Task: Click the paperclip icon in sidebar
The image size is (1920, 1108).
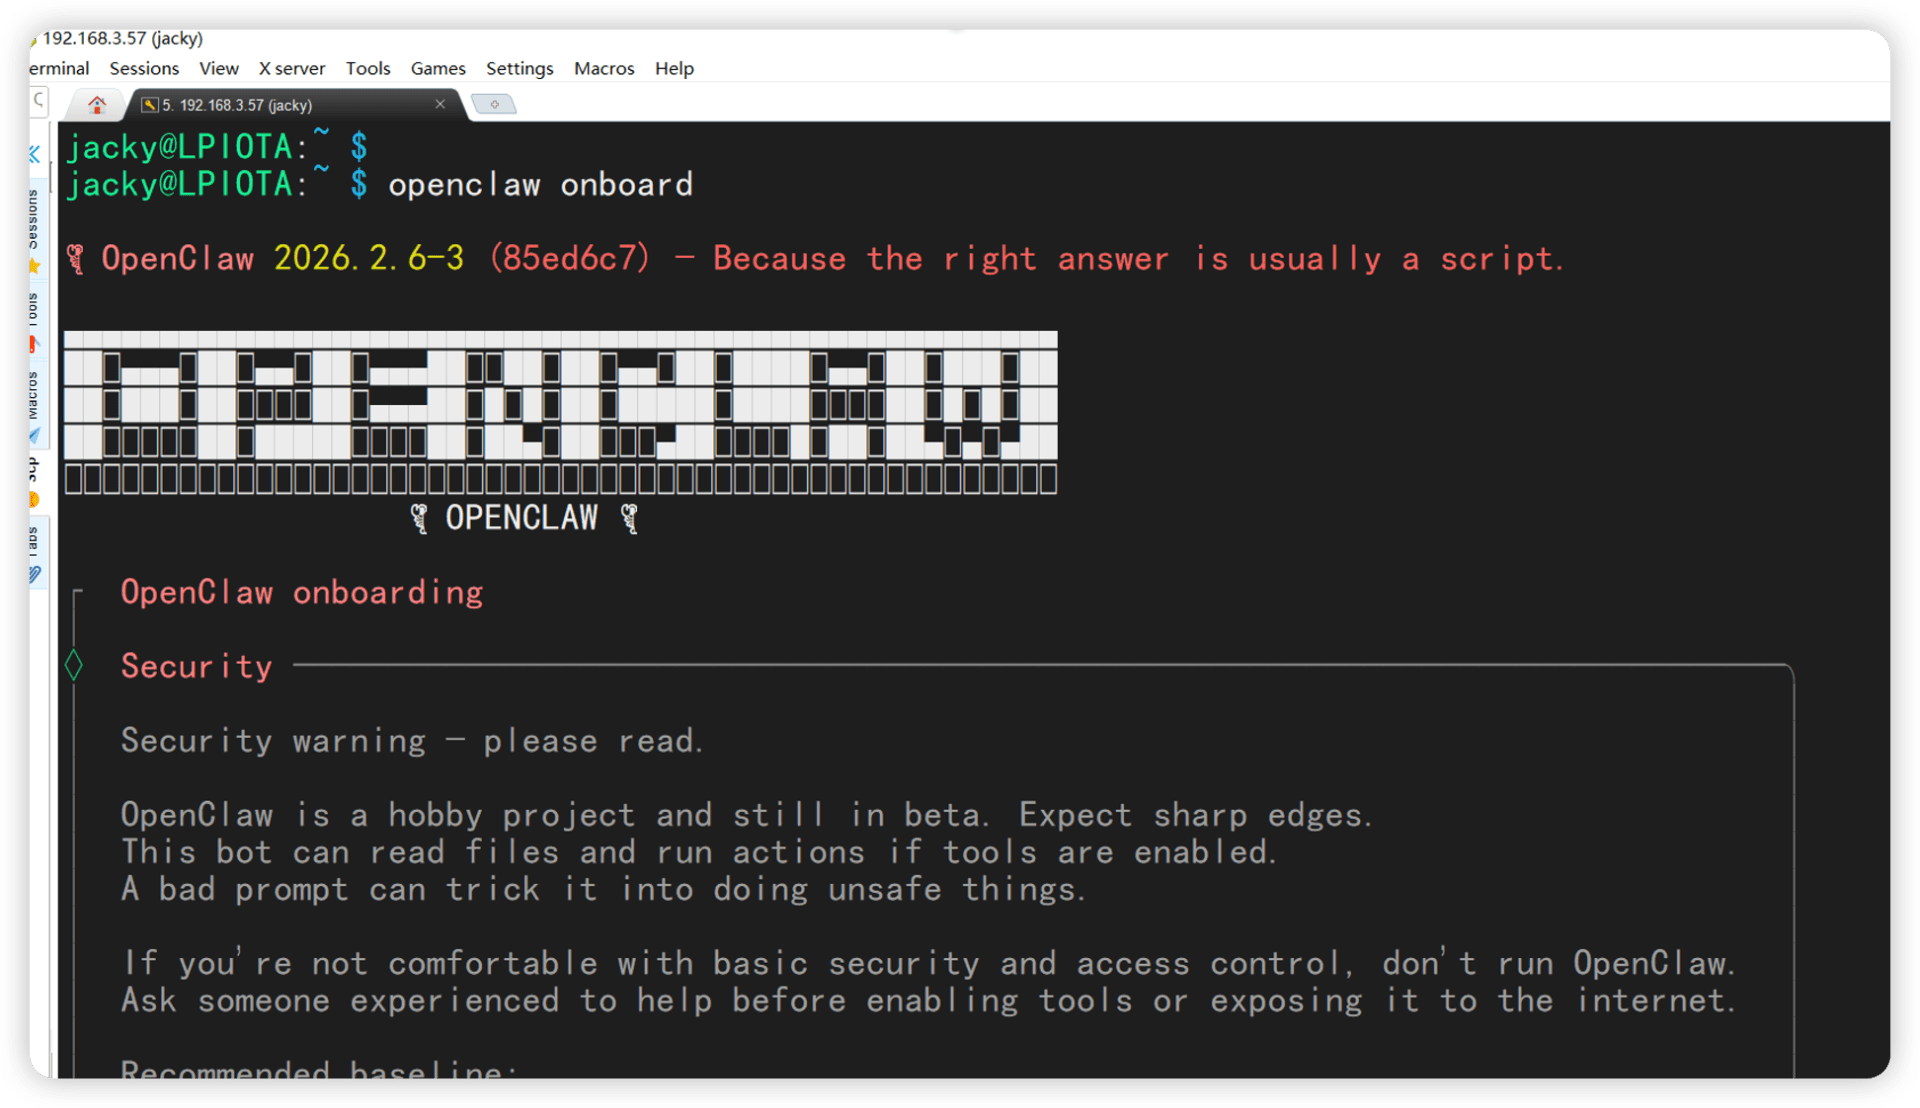Action: click(x=35, y=574)
